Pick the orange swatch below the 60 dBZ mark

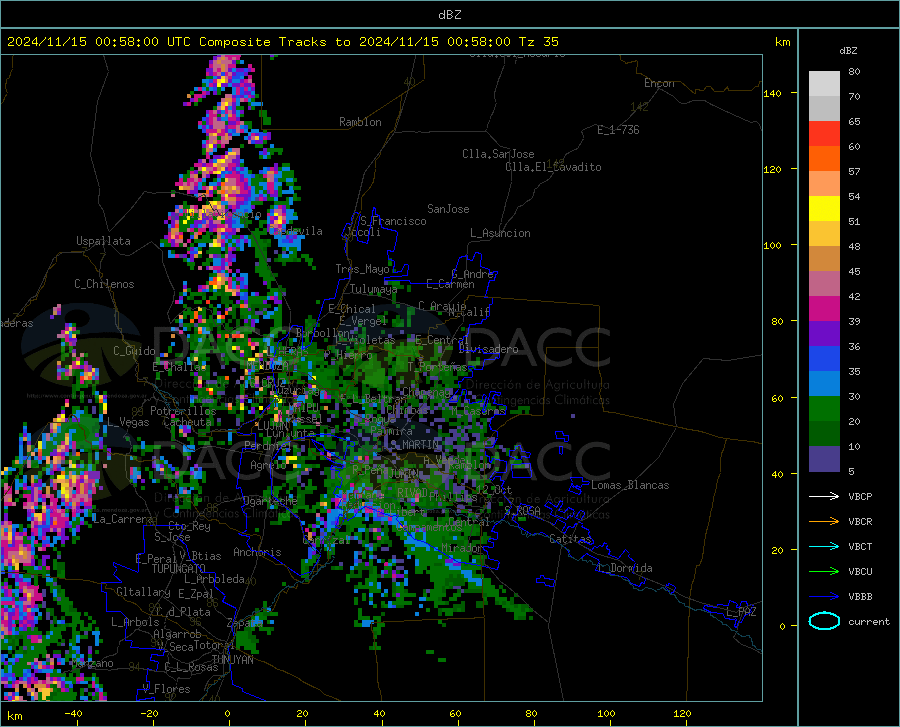tap(824, 159)
